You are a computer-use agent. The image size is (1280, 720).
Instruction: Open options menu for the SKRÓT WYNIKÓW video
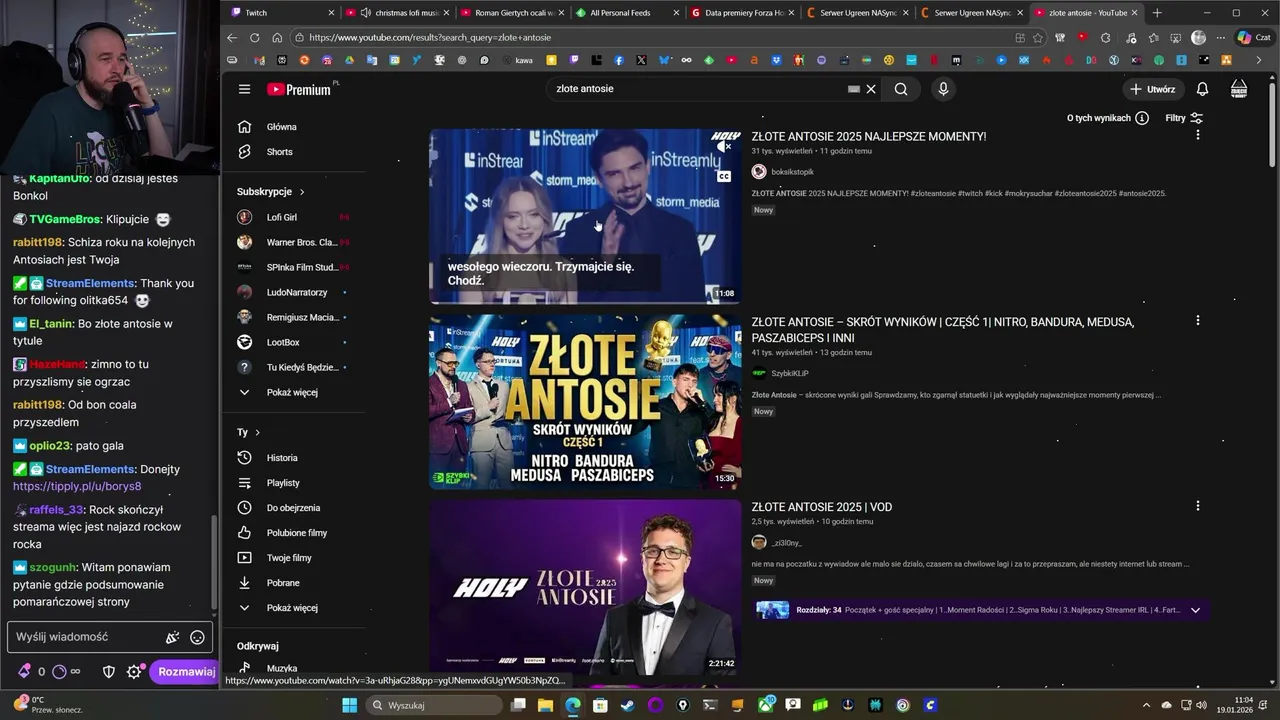point(1197,321)
